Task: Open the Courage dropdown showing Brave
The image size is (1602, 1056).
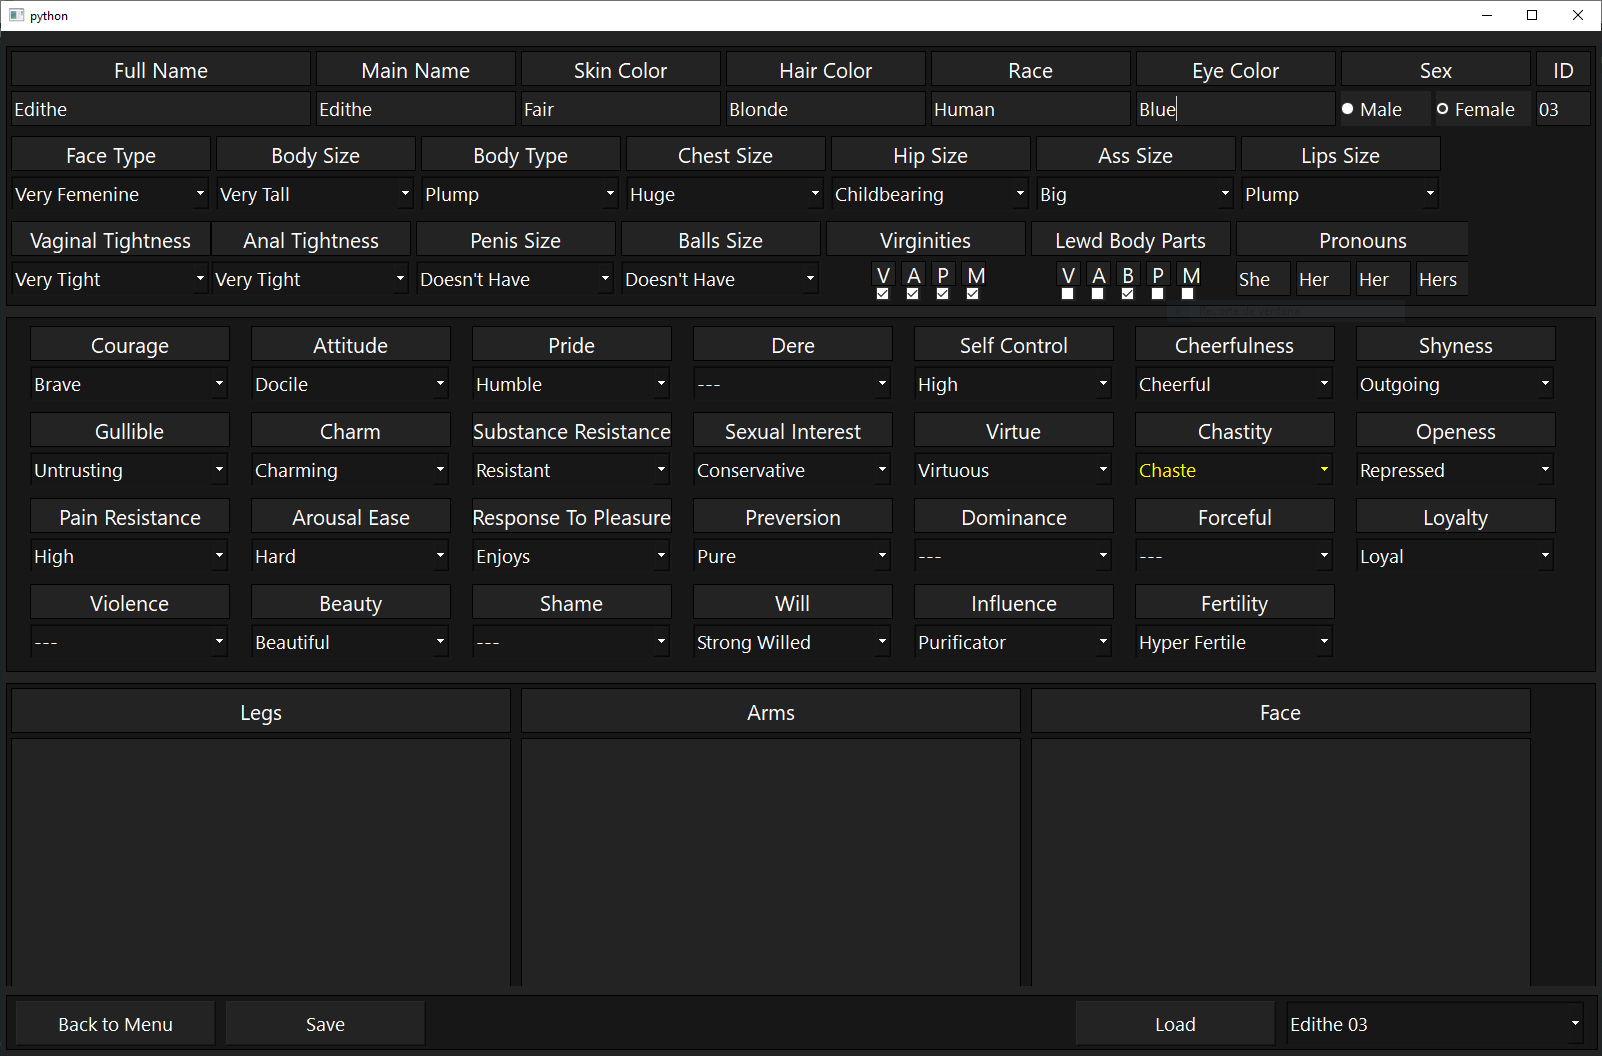Action: 129,384
